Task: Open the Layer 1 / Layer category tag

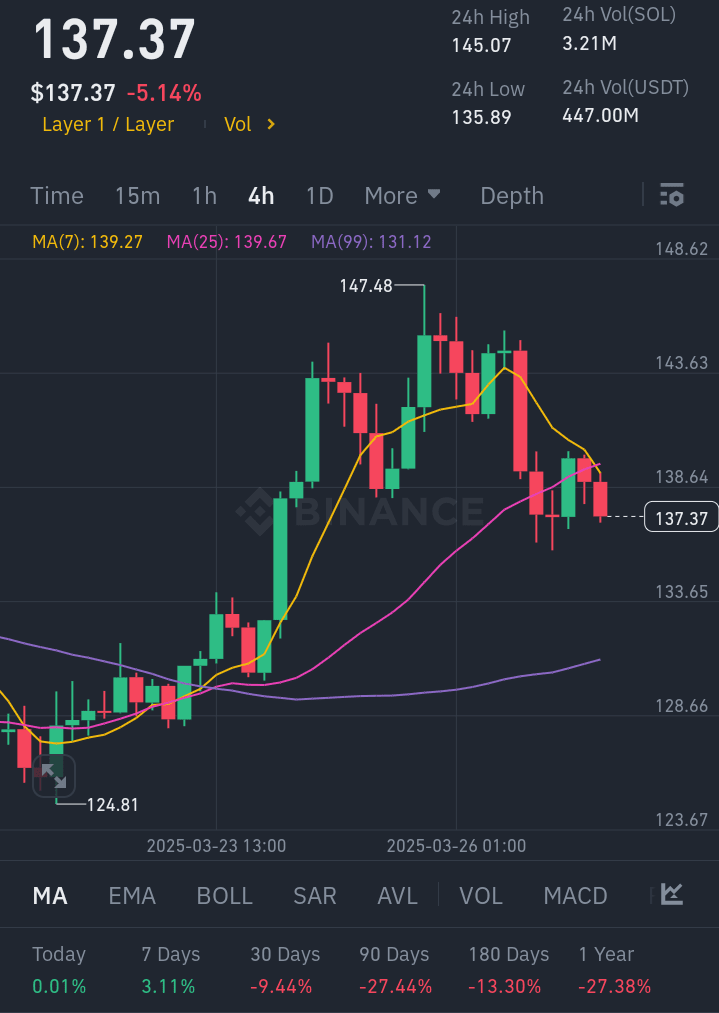Action: click(108, 125)
